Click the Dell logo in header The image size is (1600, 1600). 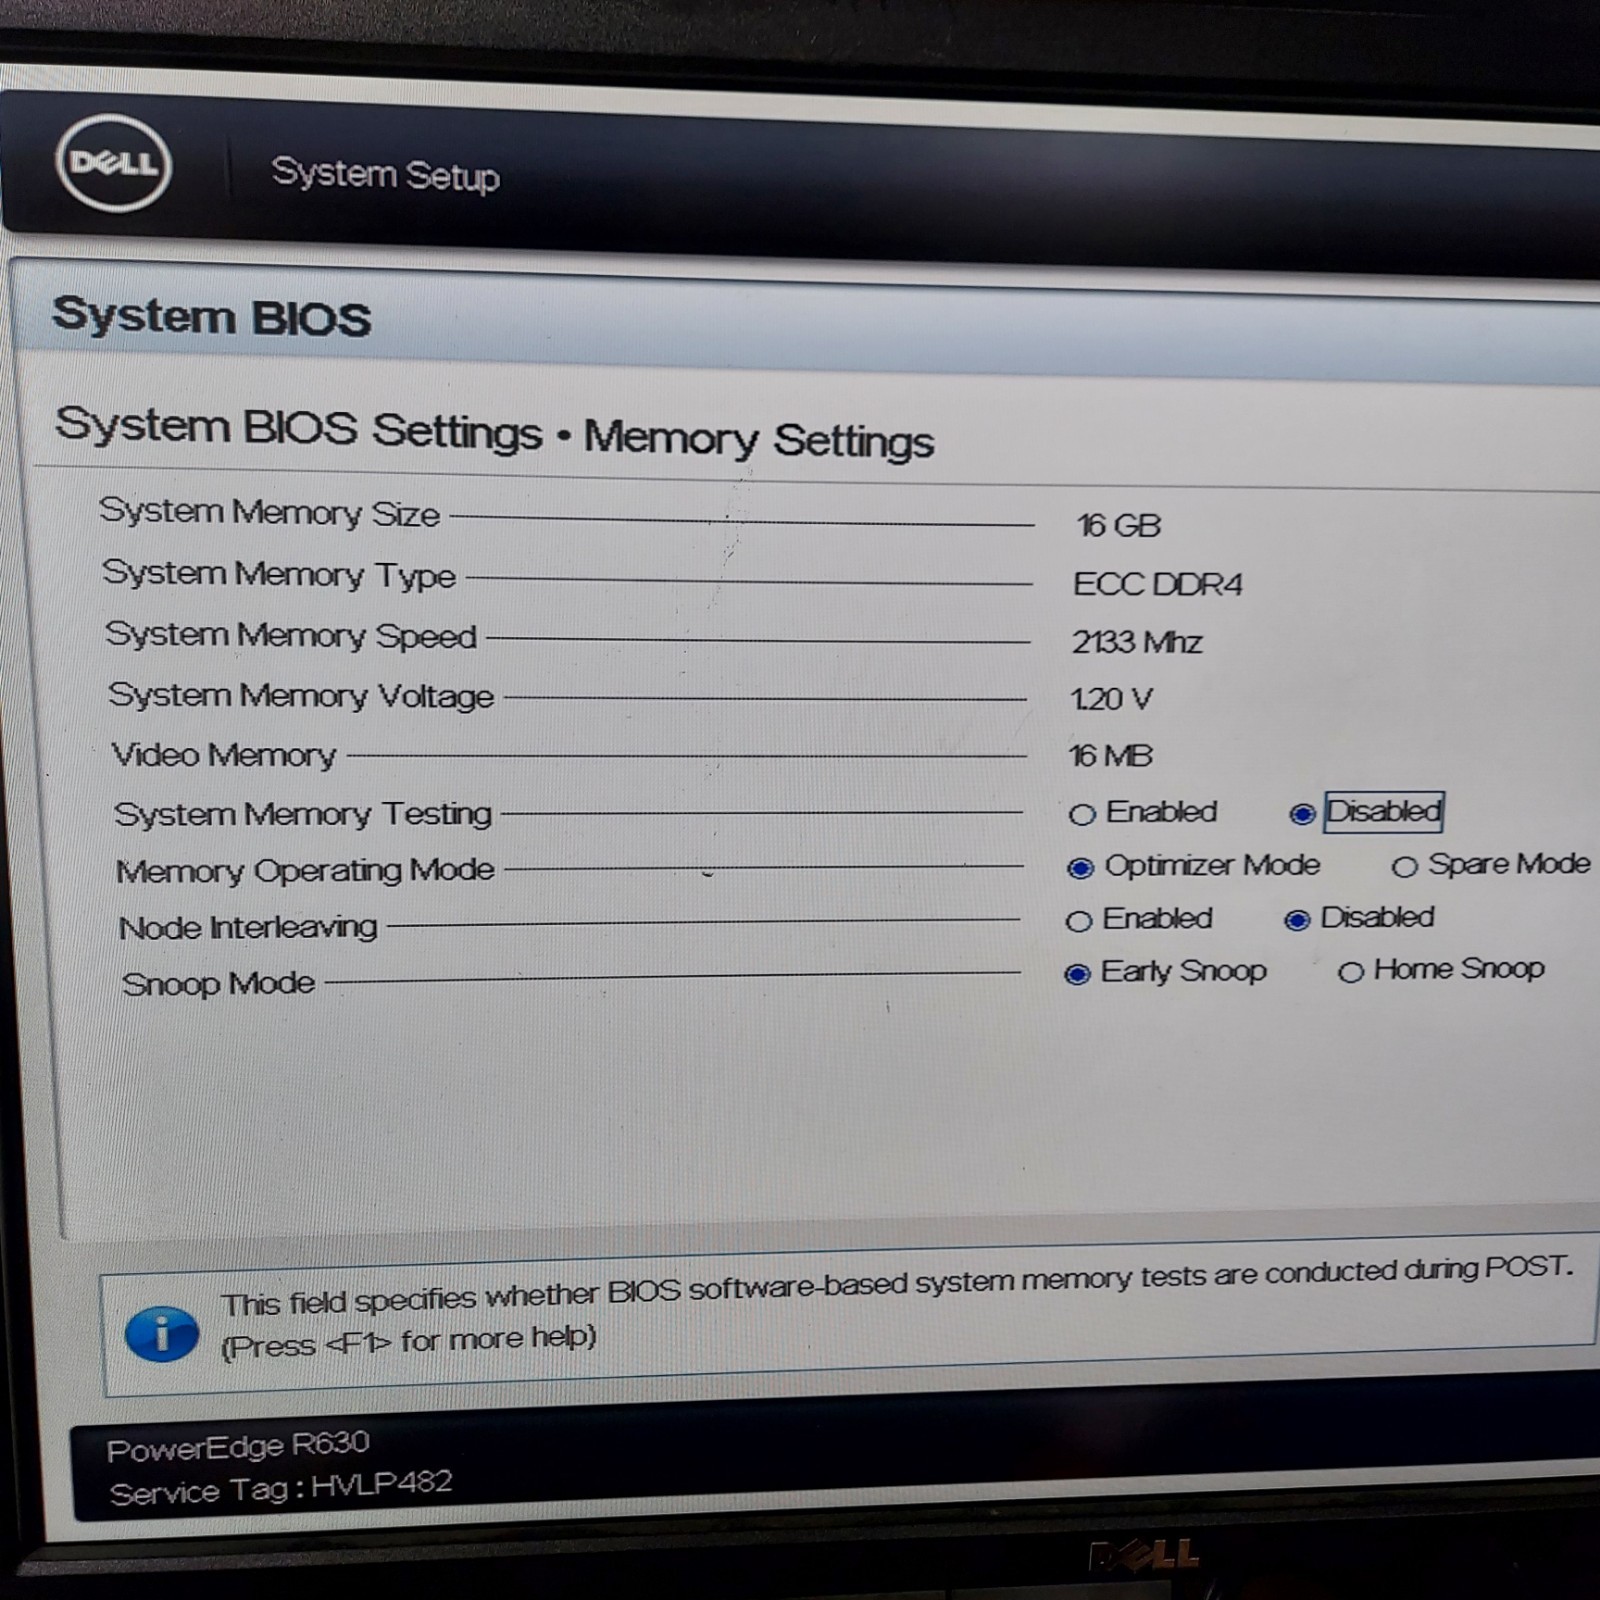(x=113, y=165)
